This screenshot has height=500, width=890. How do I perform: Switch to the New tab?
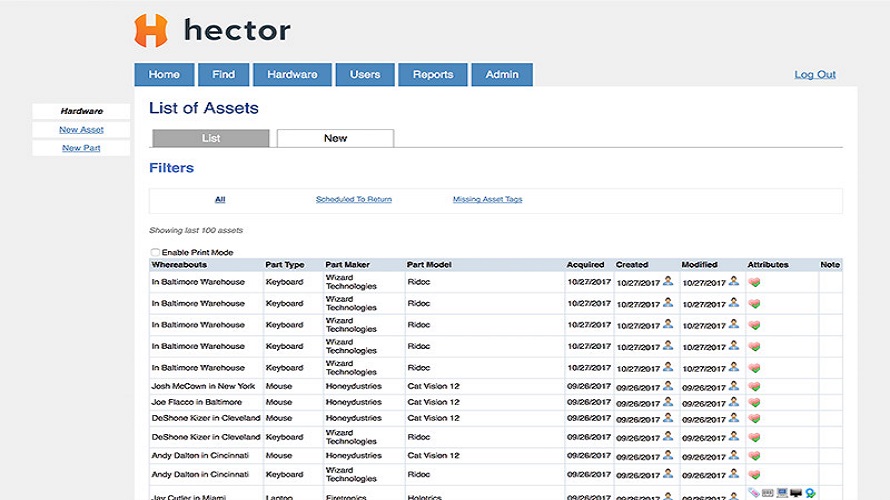click(x=335, y=138)
